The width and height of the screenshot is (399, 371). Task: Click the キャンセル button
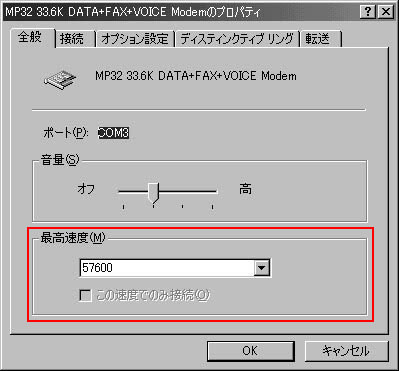click(346, 351)
